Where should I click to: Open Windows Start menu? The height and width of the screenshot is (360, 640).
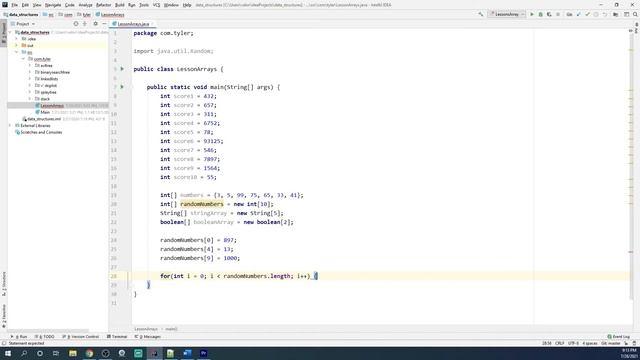click(x=8, y=353)
